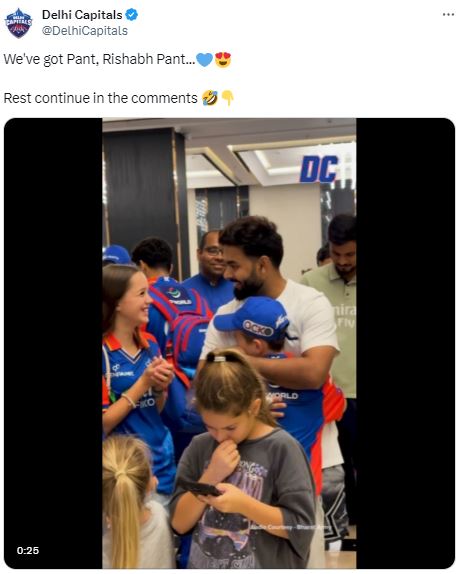Viewport: 461px width, 574px height.
Task: Click the blue heart emoji
Action: coord(204,59)
